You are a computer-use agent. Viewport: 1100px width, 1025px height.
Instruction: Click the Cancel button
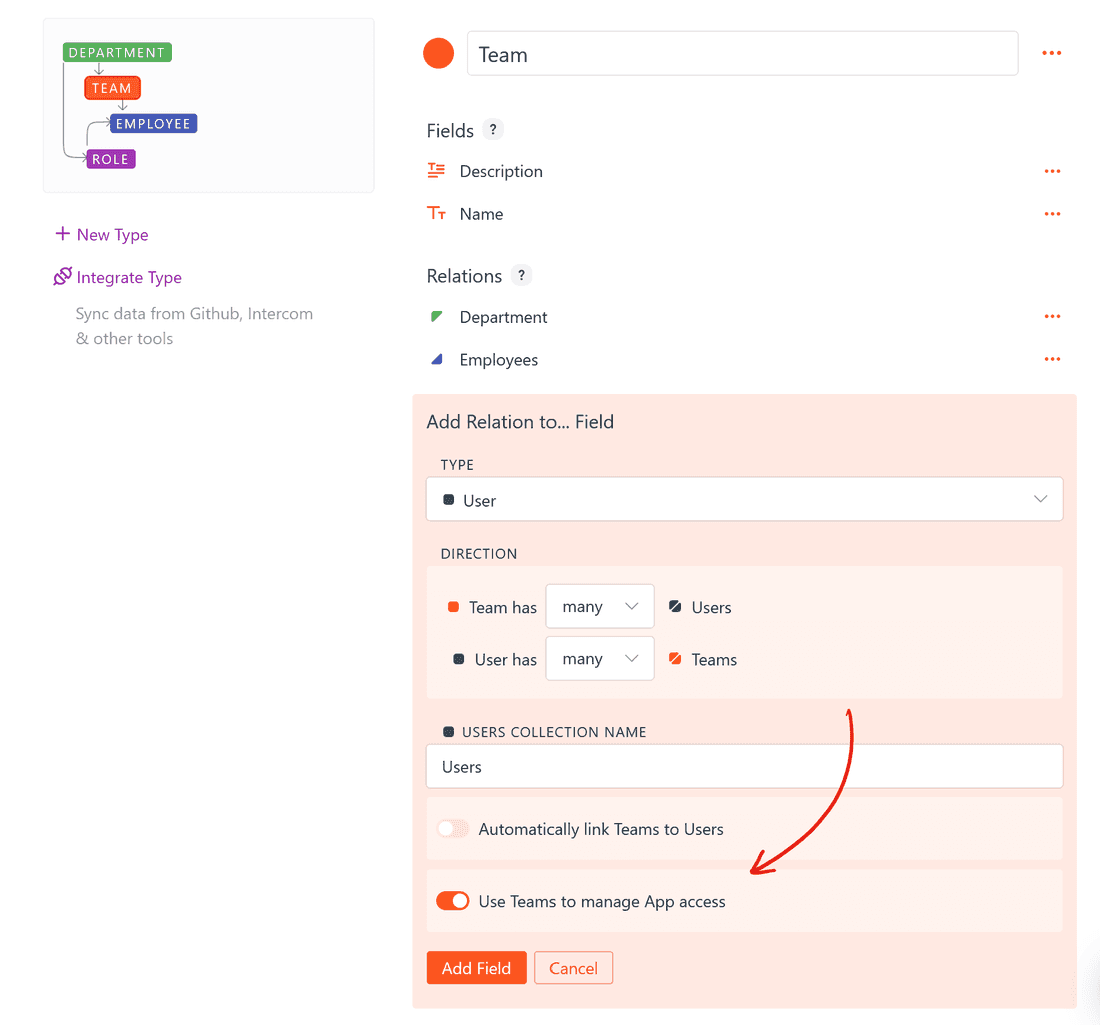[x=573, y=967]
